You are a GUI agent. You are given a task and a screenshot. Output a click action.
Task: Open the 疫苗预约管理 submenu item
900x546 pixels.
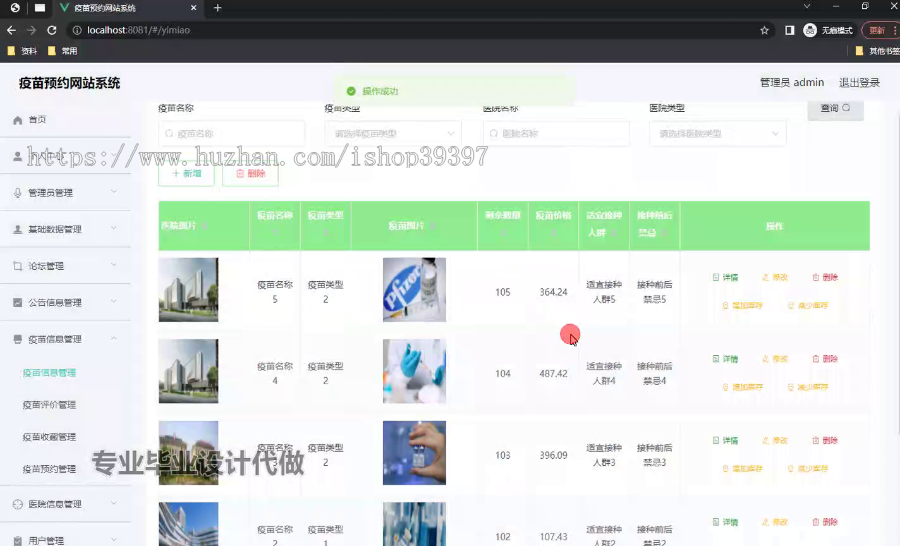pos(49,469)
